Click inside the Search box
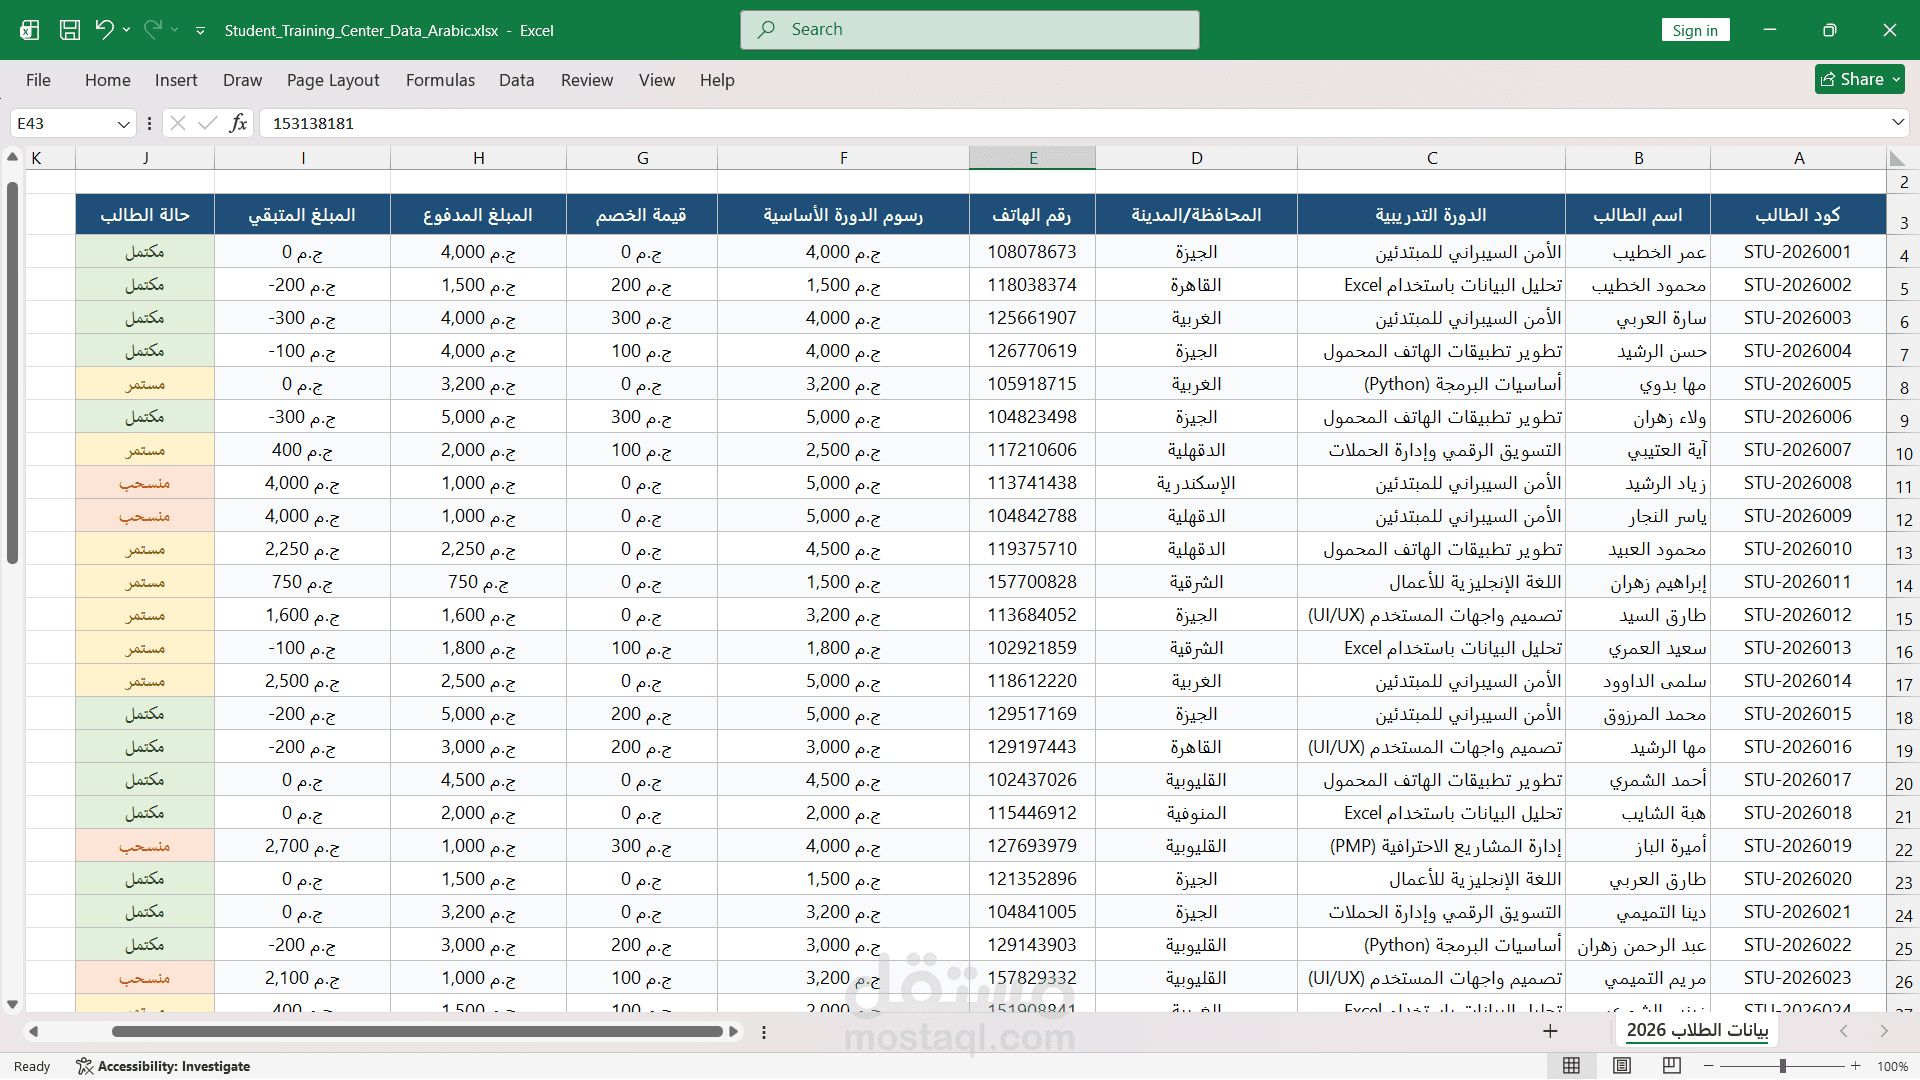 coord(970,30)
